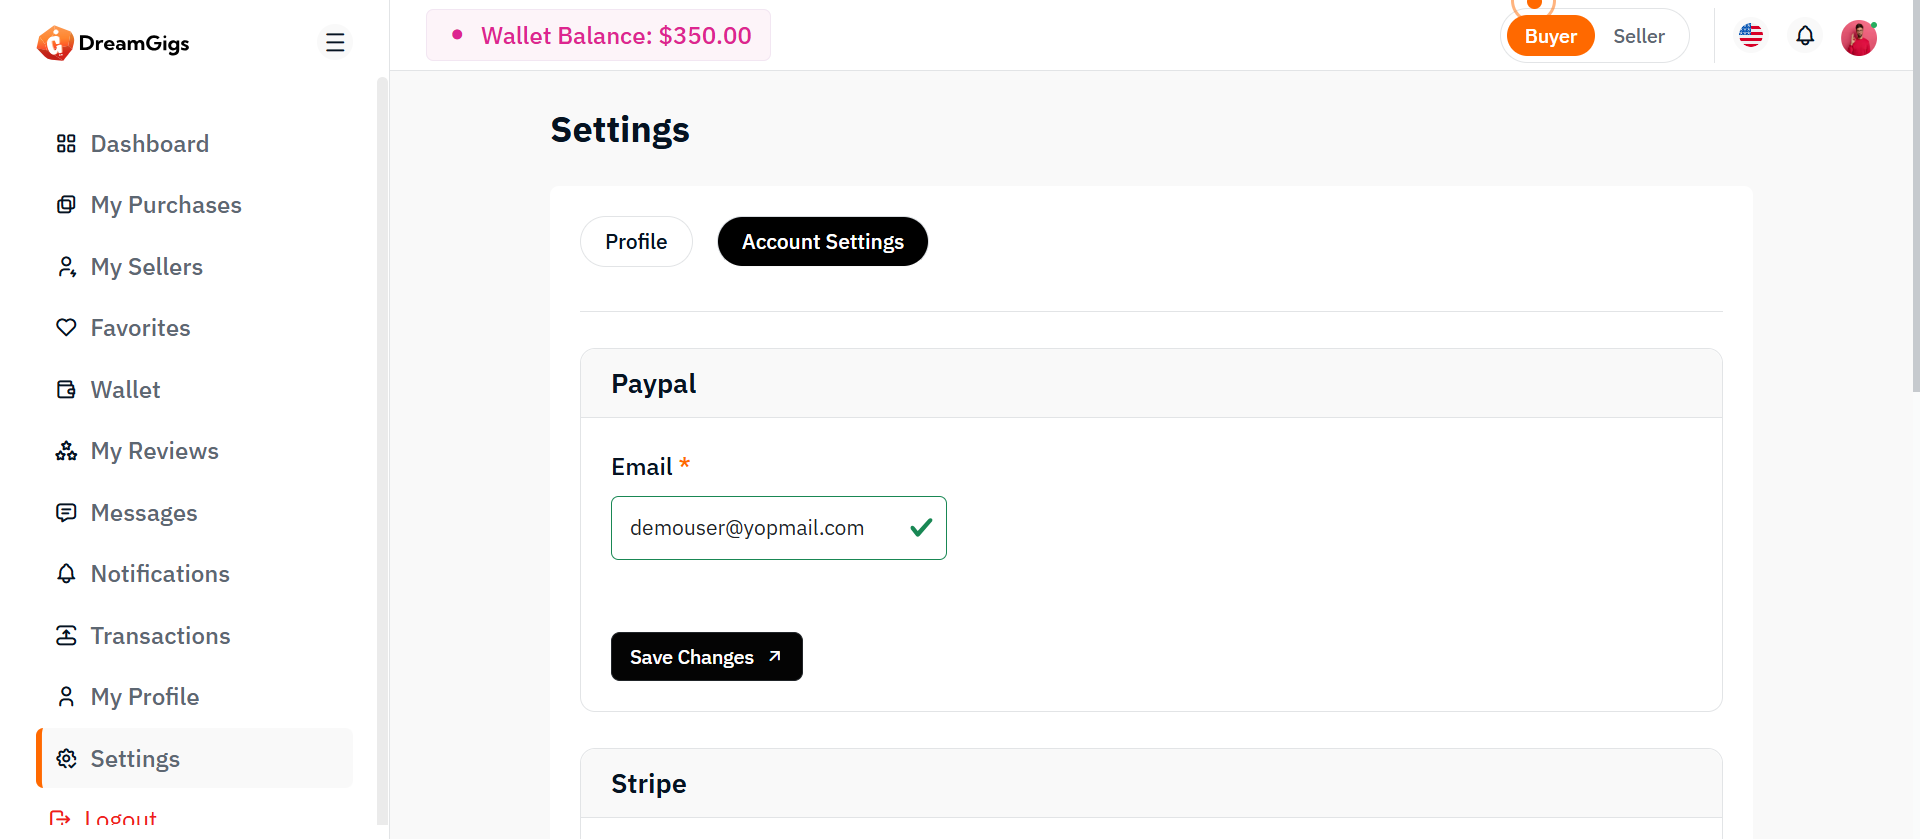Image resolution: width=1920 pixels, height=839 pixels.
Task: Click the Save Changes button
Action: (706, 657)
